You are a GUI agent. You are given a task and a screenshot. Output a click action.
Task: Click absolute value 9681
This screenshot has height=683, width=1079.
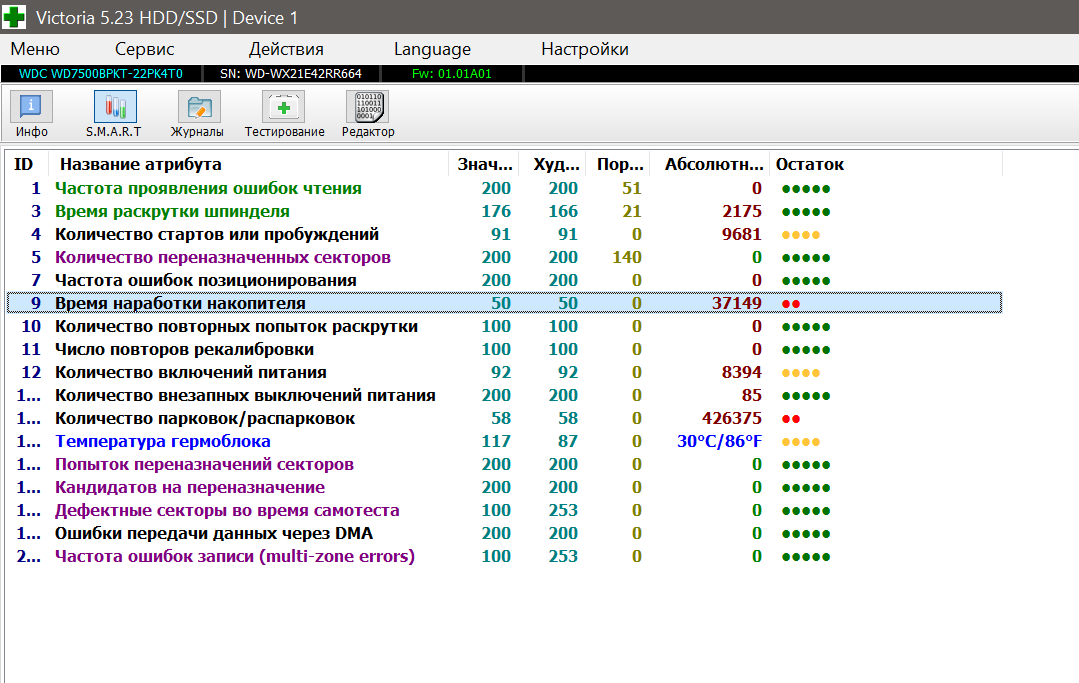pos(741,235)
